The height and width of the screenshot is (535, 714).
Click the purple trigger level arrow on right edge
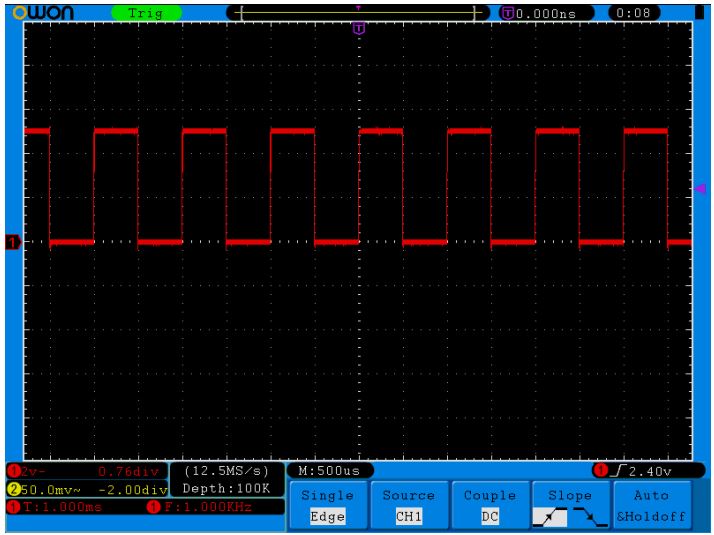click(700, 188)
